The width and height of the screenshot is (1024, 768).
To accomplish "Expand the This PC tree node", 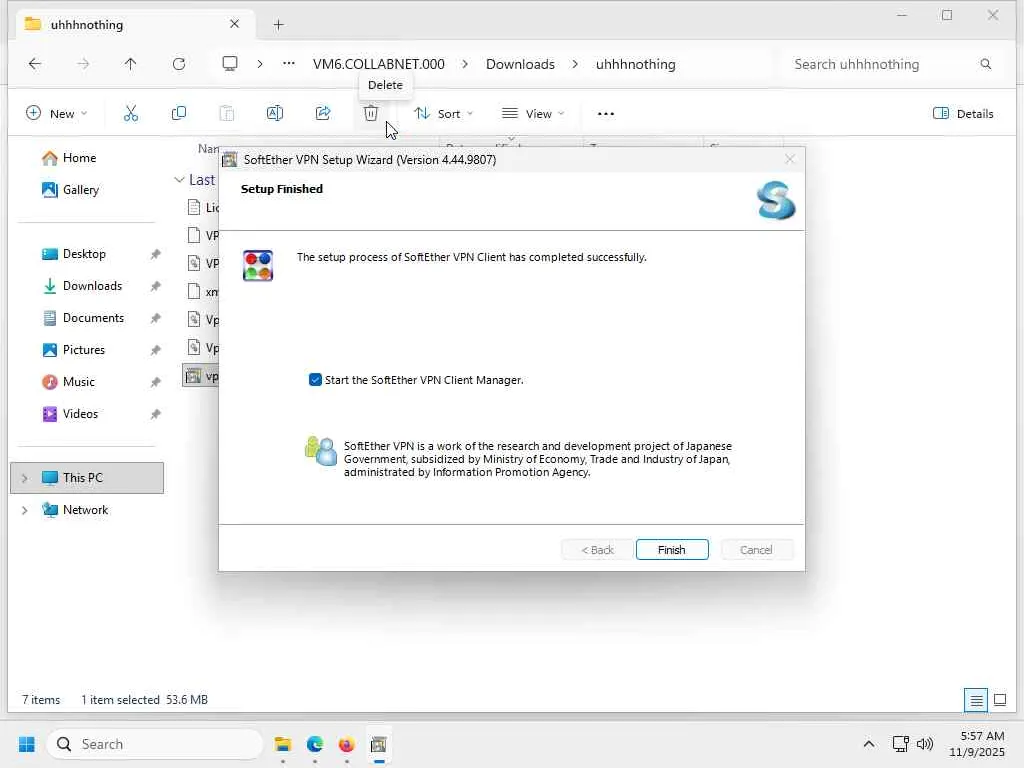I will pyautogui.click(x=24, y=478).
